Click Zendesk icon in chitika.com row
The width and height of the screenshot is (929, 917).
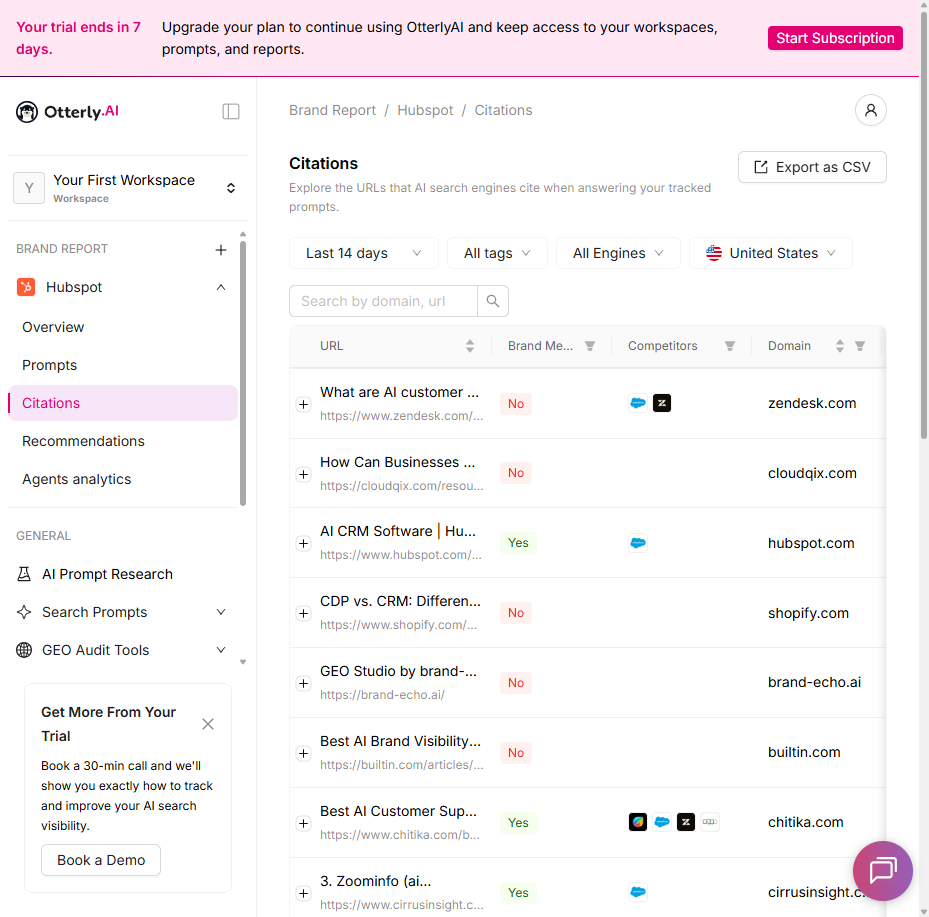[685, 822]
